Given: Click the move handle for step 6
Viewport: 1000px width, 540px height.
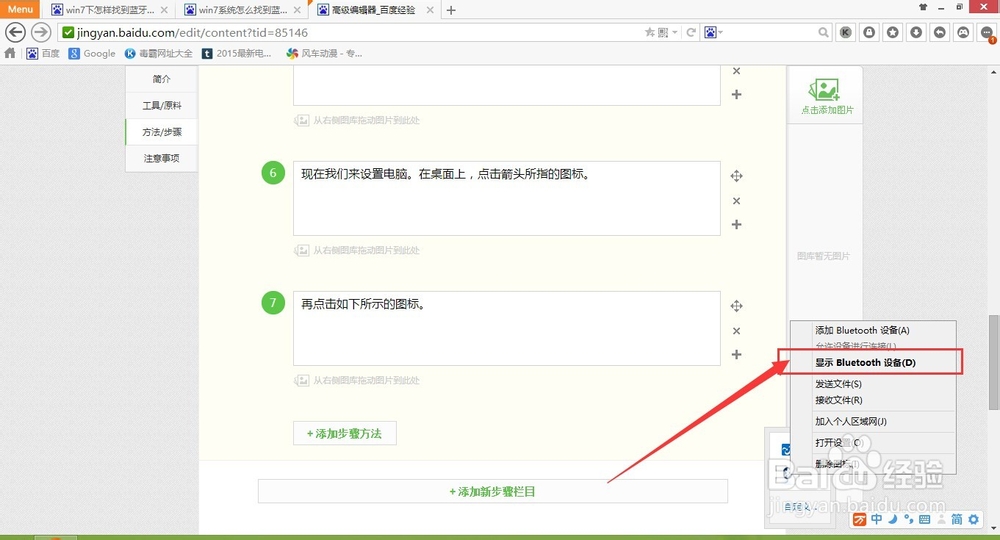Looking at the screenshot, I should (x=737, y=176).
